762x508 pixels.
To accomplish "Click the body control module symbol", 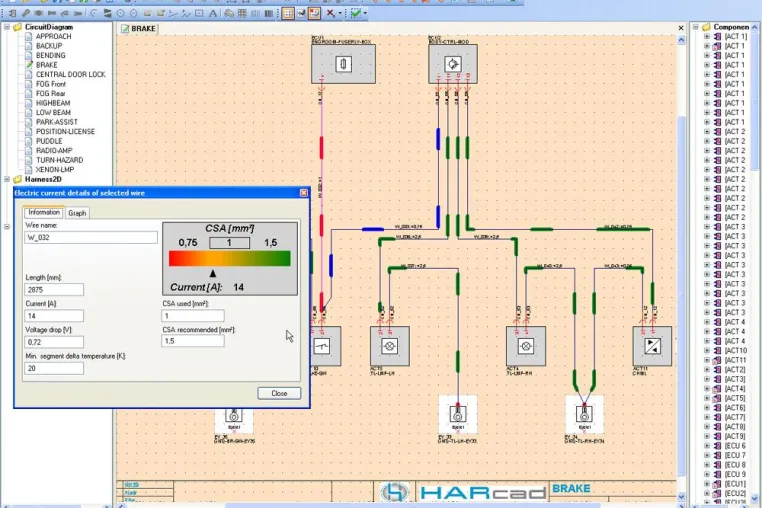I will (452, 64).
